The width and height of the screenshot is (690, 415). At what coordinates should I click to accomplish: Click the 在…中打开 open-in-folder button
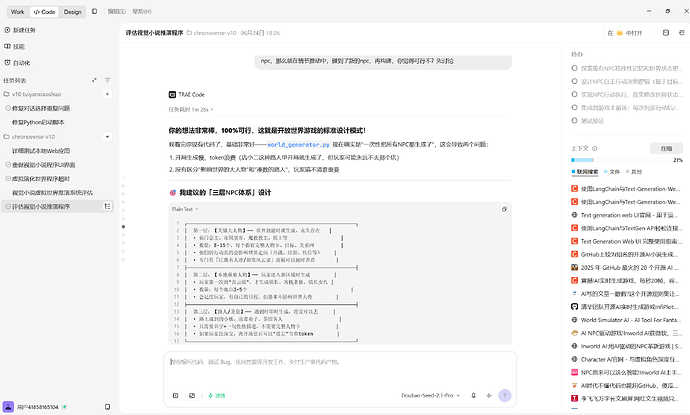pyautogui.click(x=625, y=33)
